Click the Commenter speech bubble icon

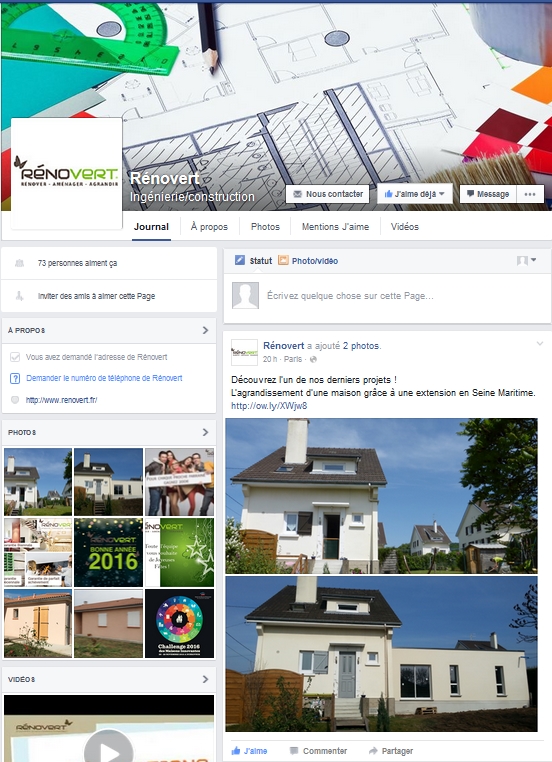(x=293, y=750)
